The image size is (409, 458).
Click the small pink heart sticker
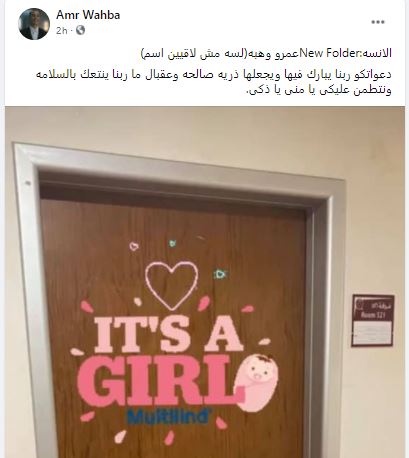[x=134, y=246]
